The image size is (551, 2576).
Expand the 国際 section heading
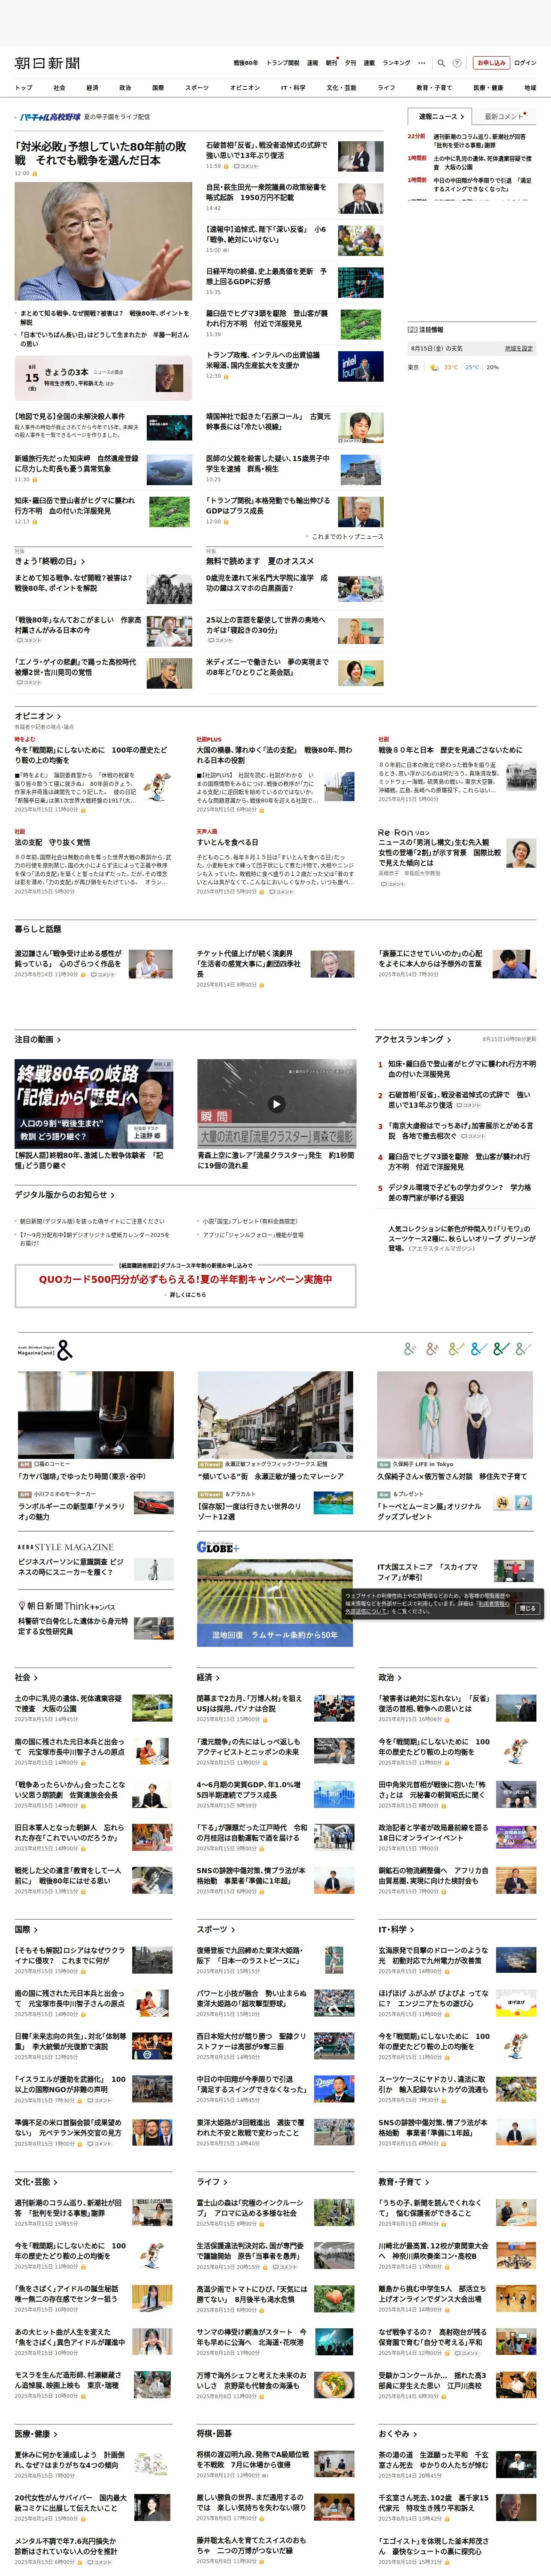(26, 1929)
